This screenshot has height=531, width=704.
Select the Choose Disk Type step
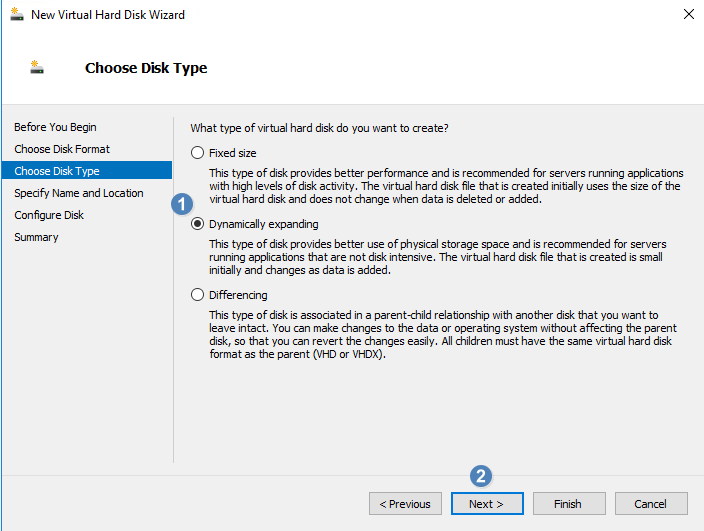(87, 171)
